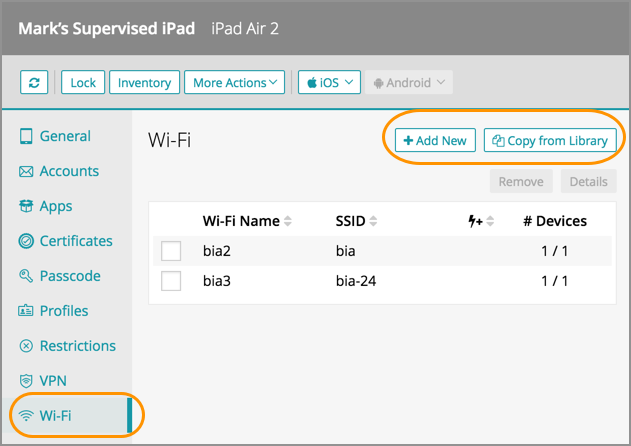Click the VPN shield icon
631x446 pixels.
pyautogui.click(x=26, y=382)
